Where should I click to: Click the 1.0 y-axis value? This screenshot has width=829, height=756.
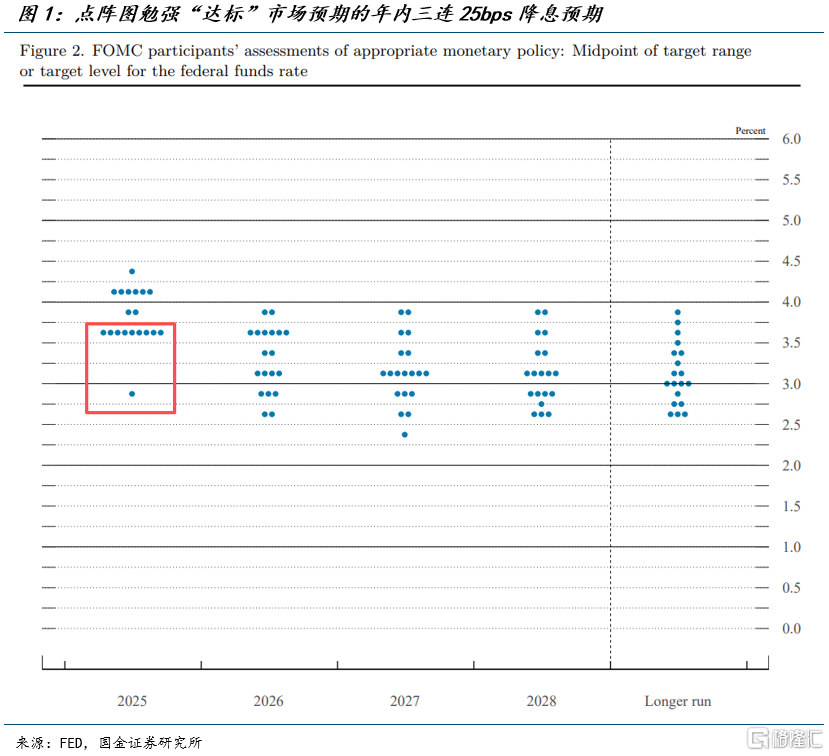pos(791,547)
